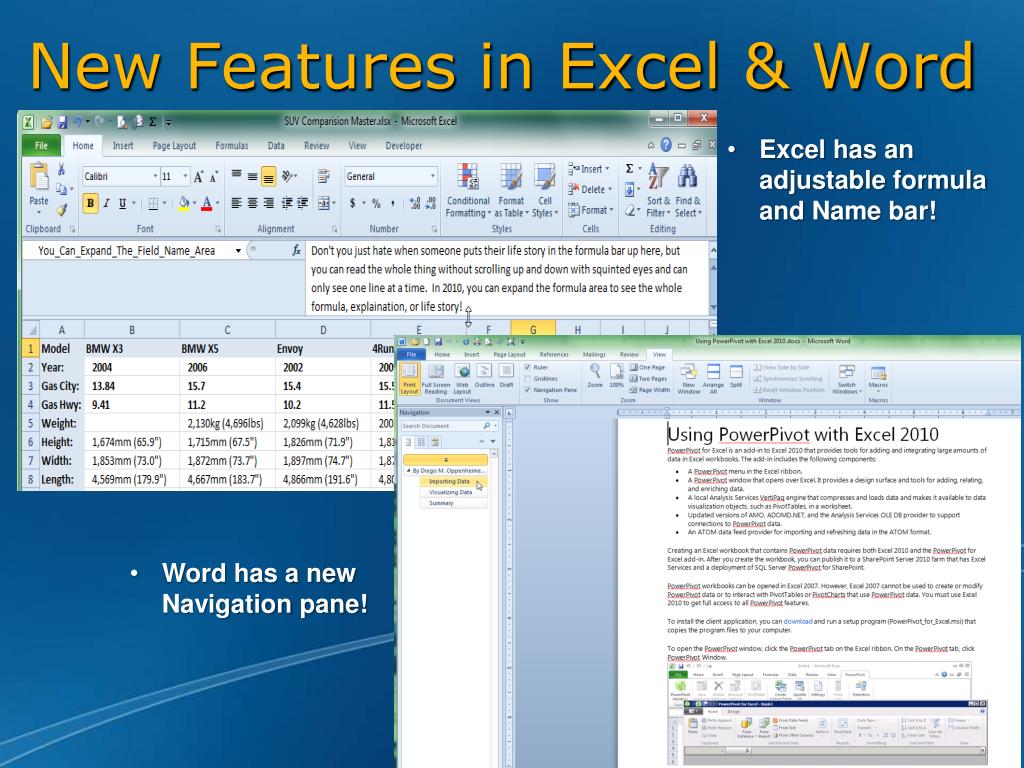Open Conditional Formatting in Excel
This screenshot has width=1024, height=768.
click(x=468, y=190)
